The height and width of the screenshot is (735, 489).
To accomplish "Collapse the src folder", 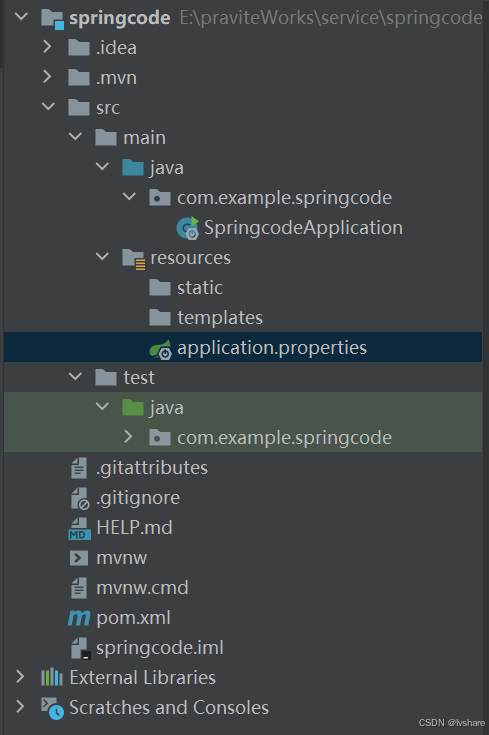I will 48,107.
